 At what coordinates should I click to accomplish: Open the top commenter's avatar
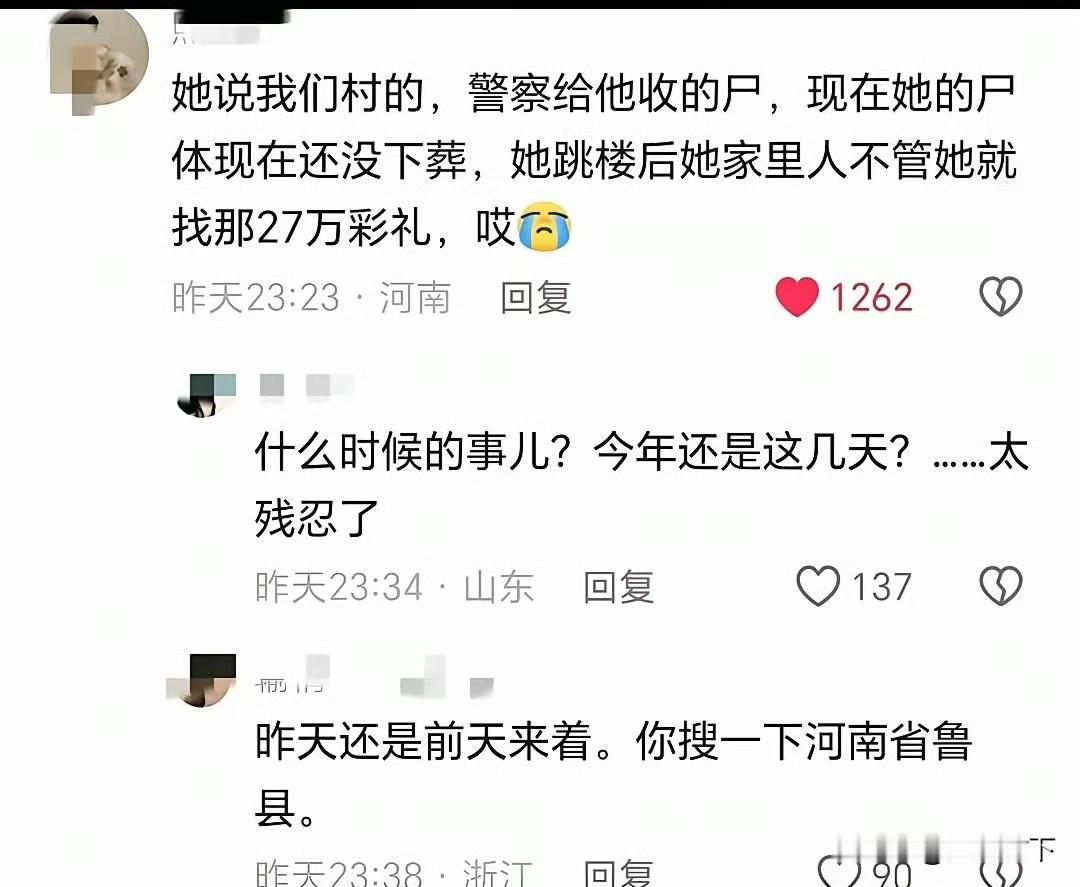click(99, 63)
